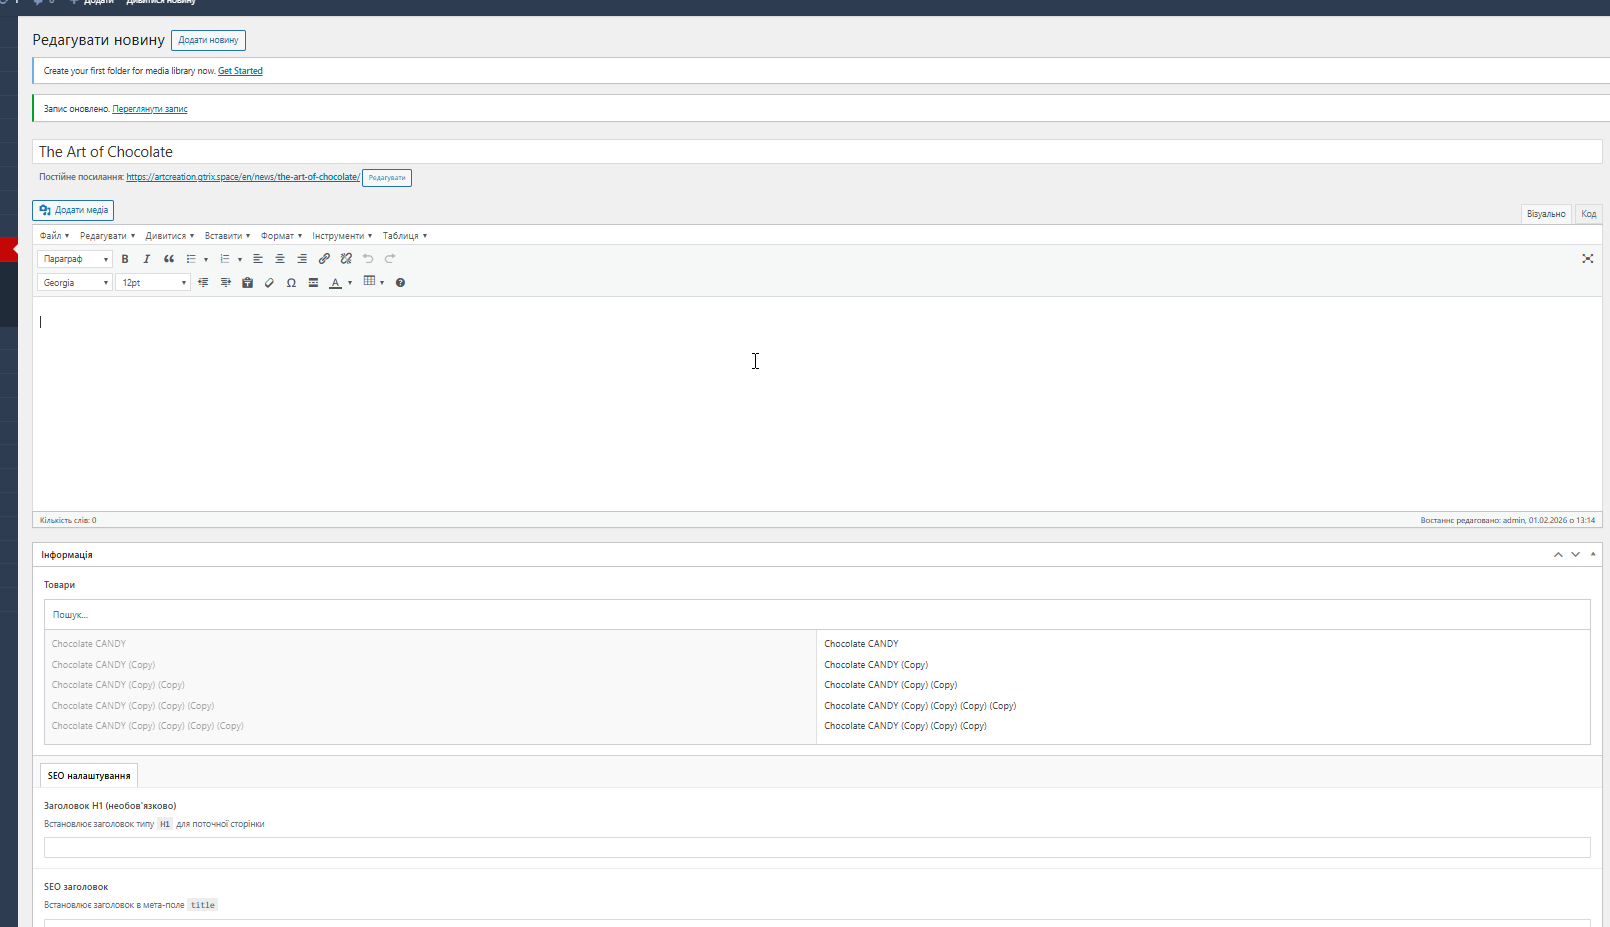This screenshot has height=927, width=1610.
Task: Click Редагувати permalink button
Action: (387, 178)
